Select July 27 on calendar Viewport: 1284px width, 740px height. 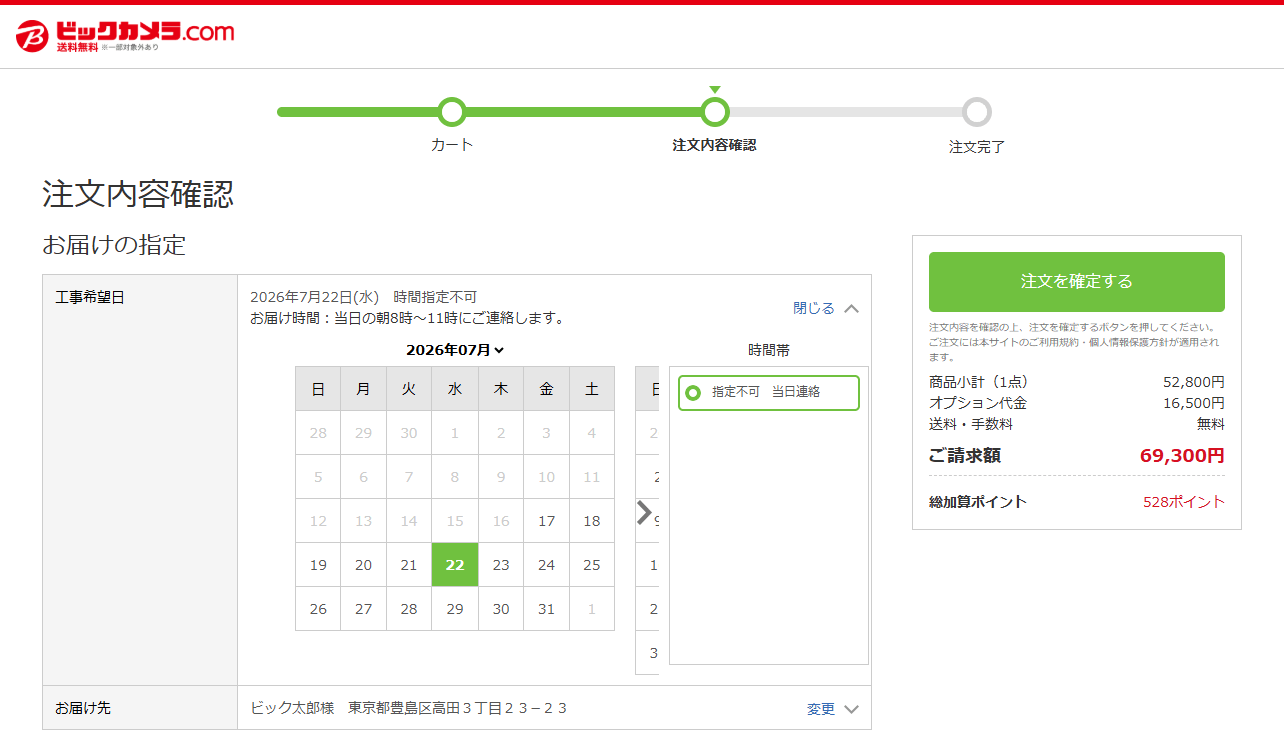(x=364, y=609)
